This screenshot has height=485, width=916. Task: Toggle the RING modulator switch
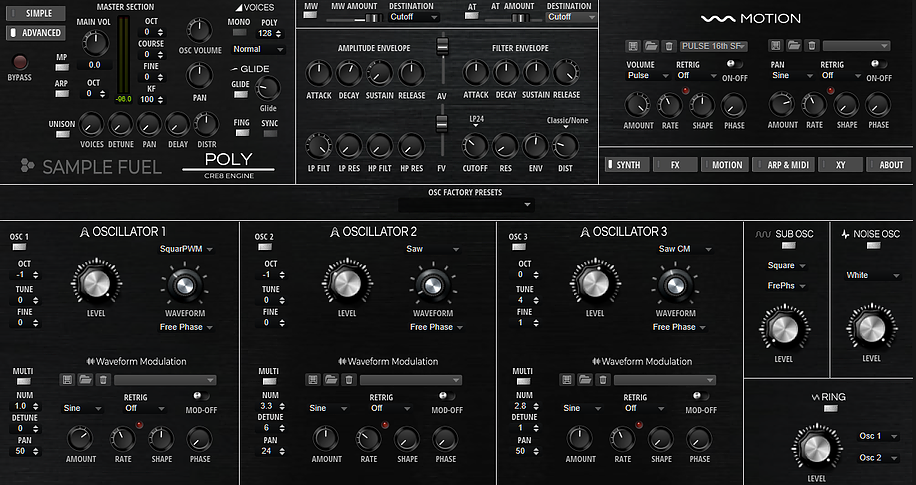pyautogui.click(x=830, y=408)
